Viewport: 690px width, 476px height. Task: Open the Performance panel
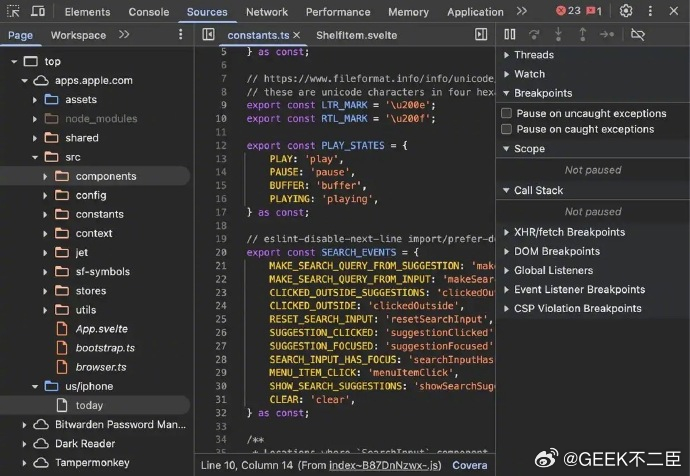click(338, 12)
